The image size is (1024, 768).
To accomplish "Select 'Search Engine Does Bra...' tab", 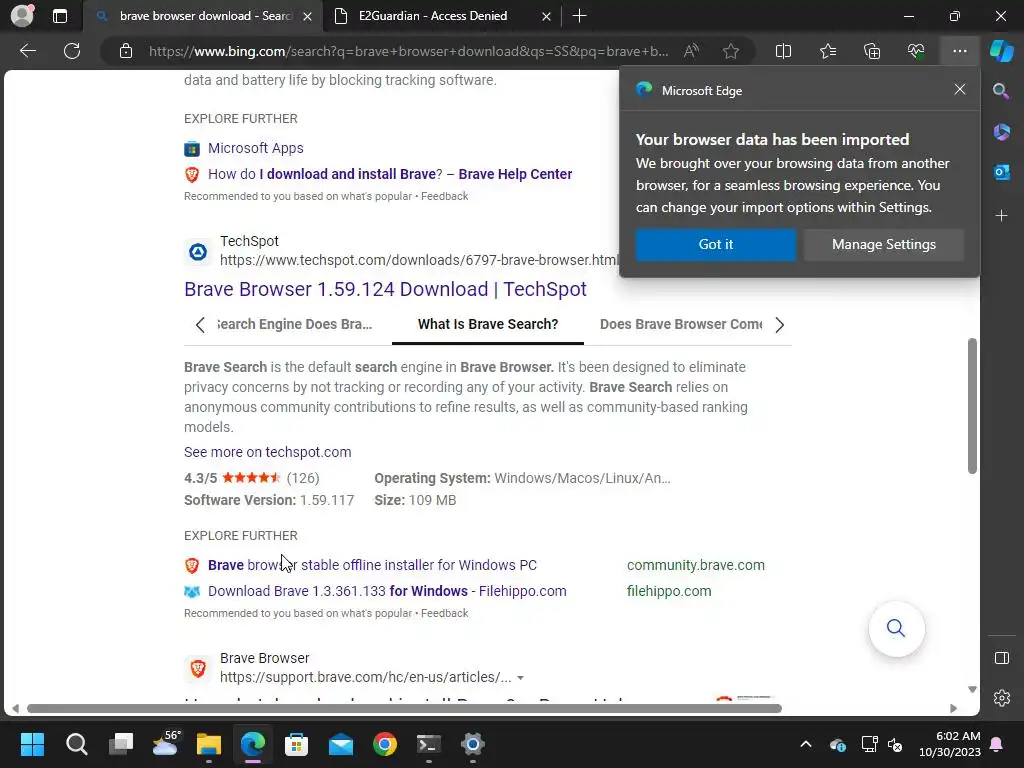I will coord(294,324).
